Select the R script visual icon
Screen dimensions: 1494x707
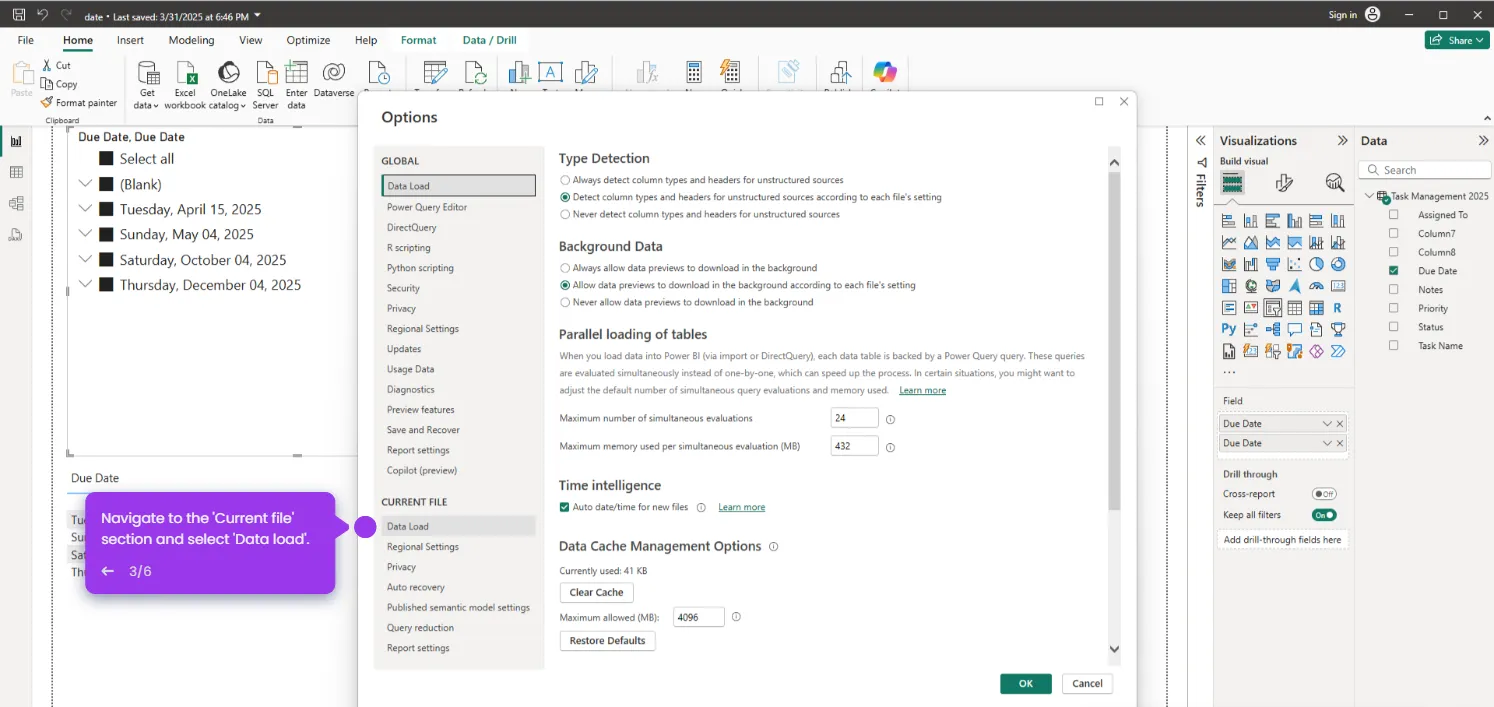tap(1338, 308)
